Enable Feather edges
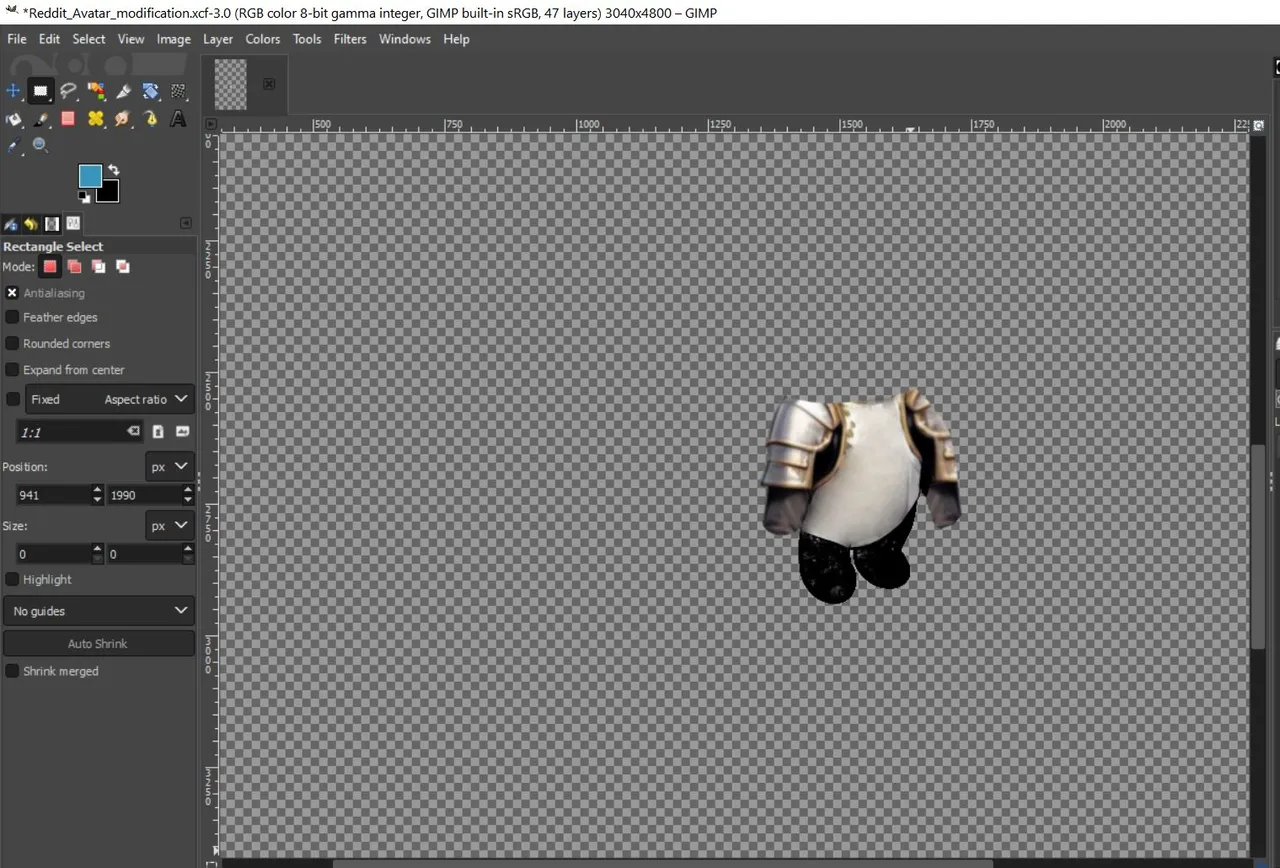This screenshot has width=1280, height=868. click(x=12, y=317)
